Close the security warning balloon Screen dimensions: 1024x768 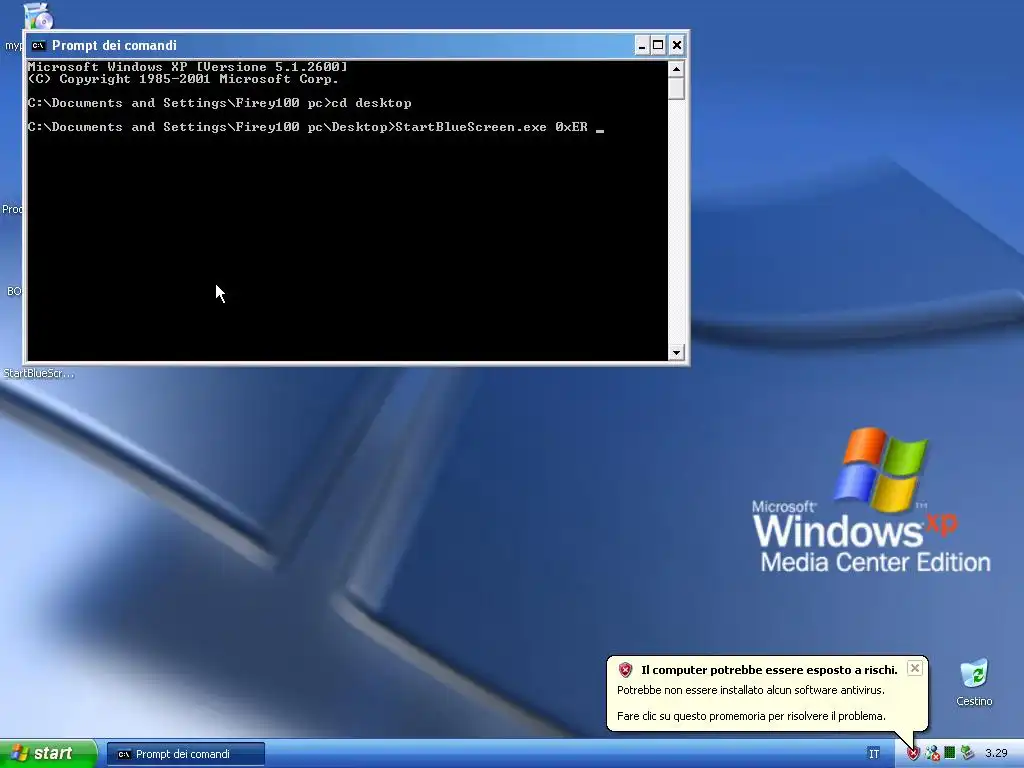click(915, 668)
